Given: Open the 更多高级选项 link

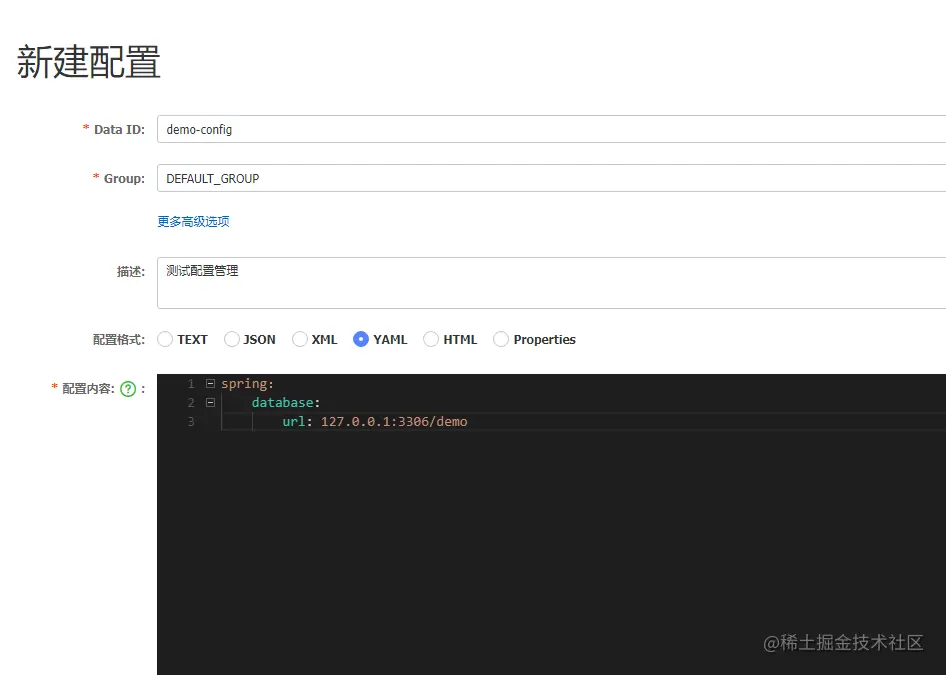Looking at the screenshot, I should click(193, 221).
